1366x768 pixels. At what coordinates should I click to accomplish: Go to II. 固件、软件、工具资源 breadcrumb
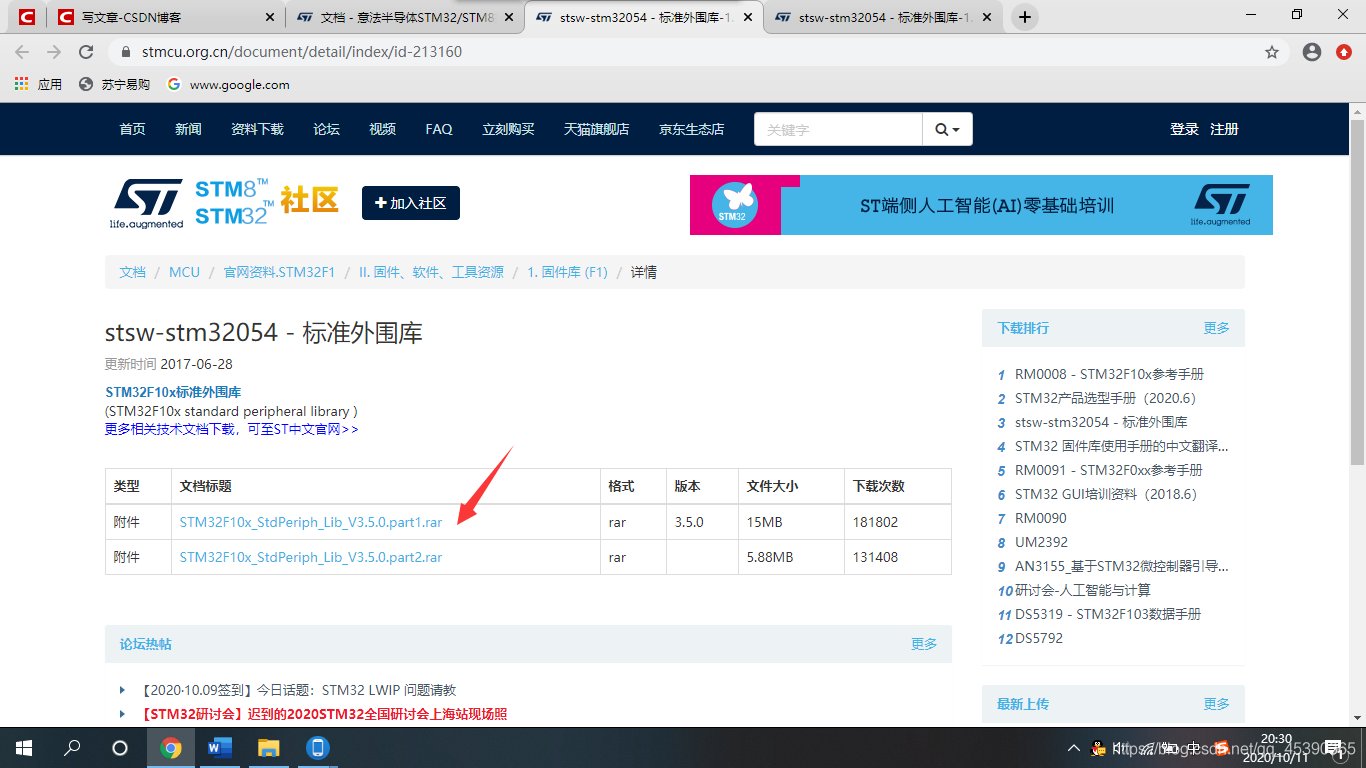click(431, 272)
